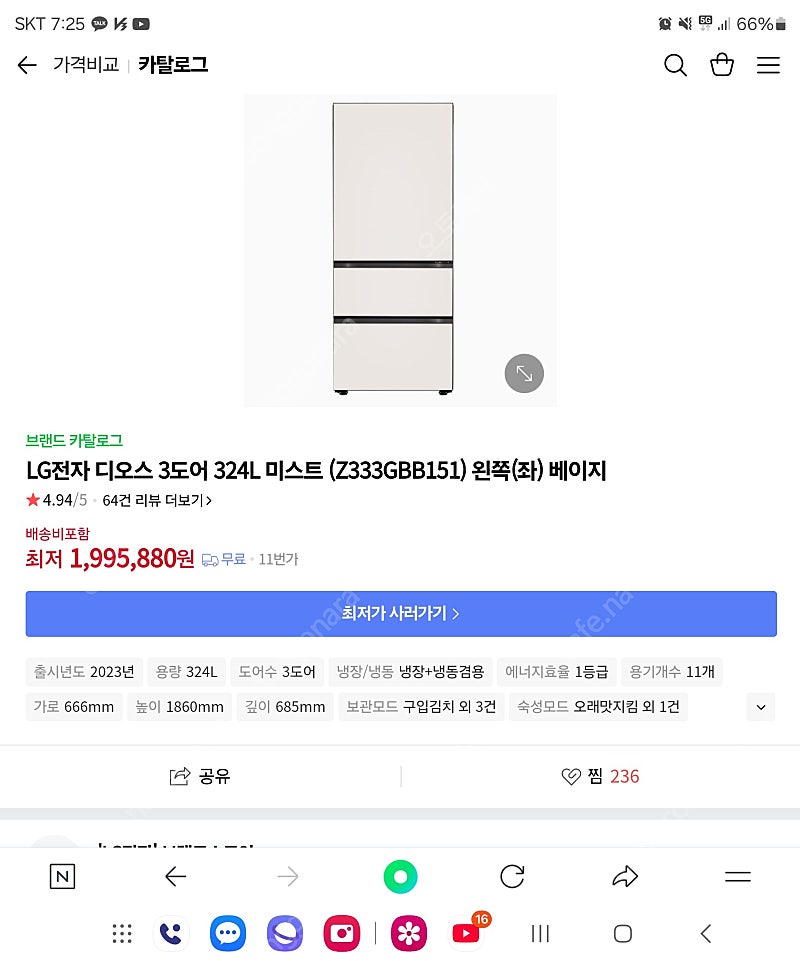Open the shopping basket icon
Viewport: 800px width, 961px height.
(x=722, y=64)
